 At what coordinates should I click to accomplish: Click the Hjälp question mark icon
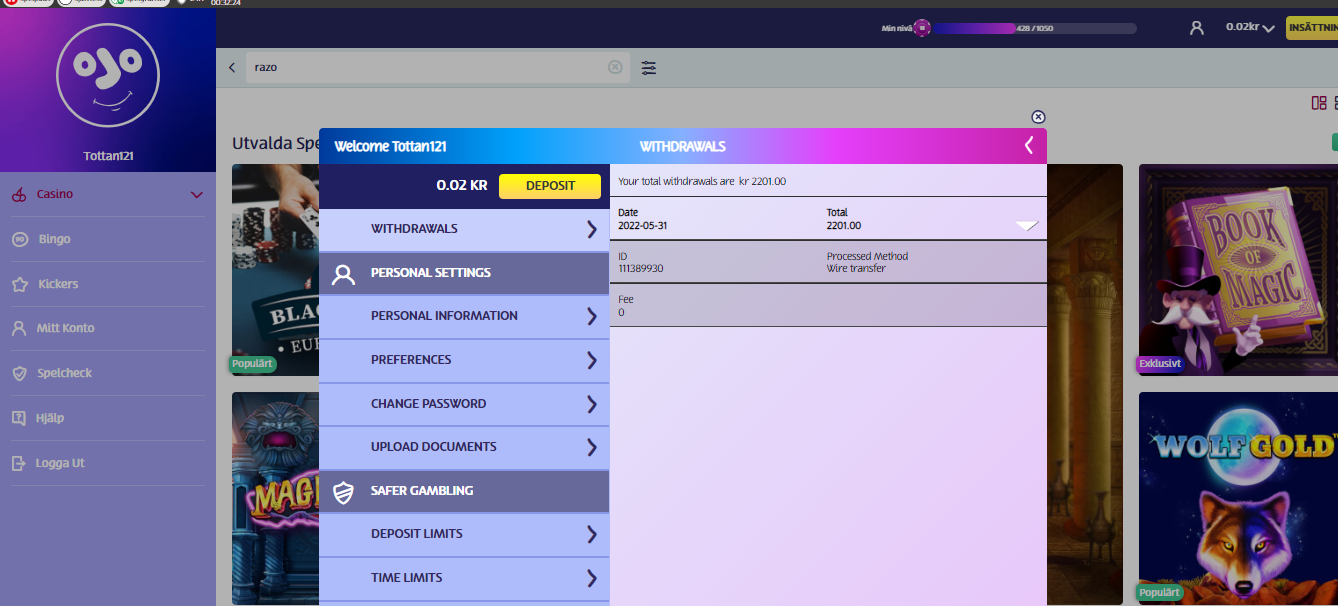click(x=19, y=418)
